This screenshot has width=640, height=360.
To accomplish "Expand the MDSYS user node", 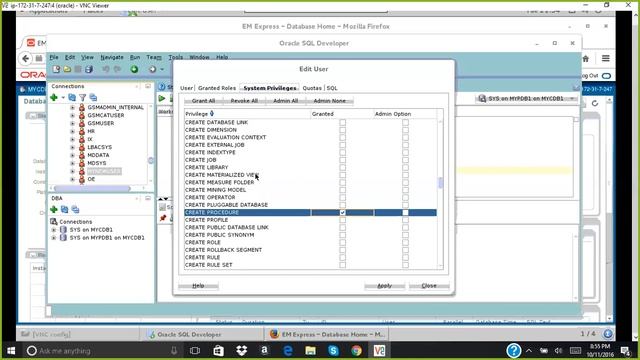I will 73,163.
